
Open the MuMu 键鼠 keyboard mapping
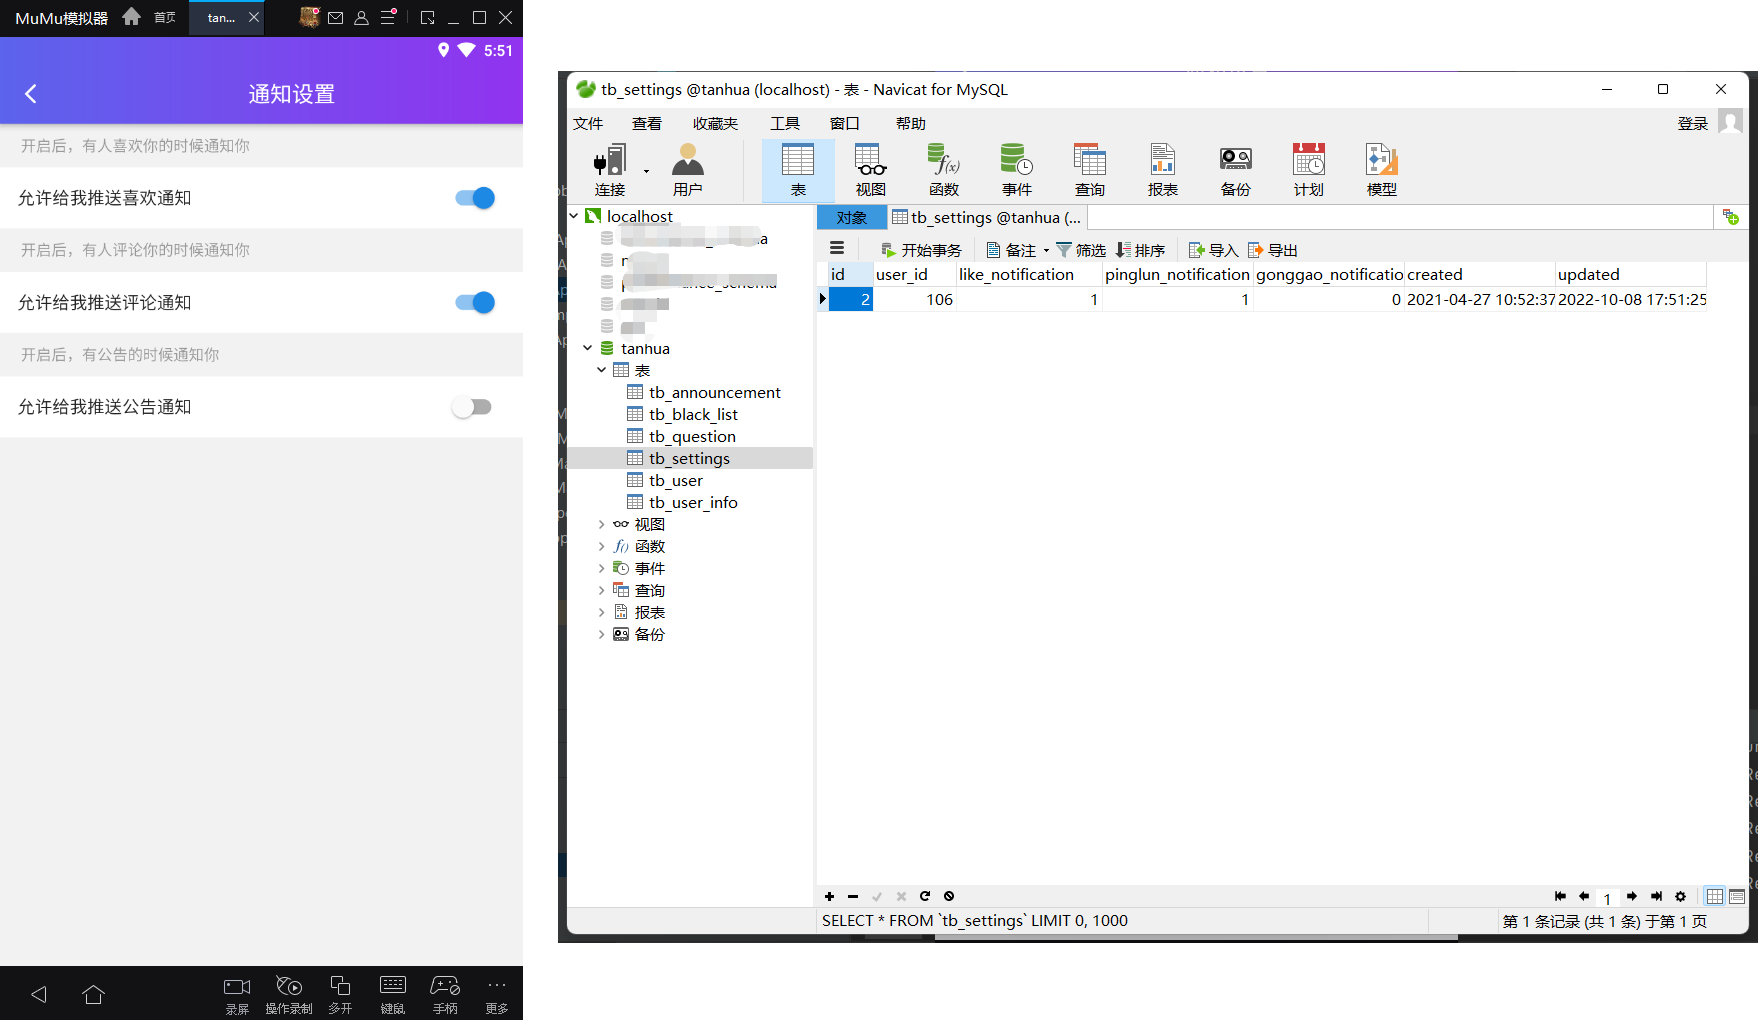point(393,995)
